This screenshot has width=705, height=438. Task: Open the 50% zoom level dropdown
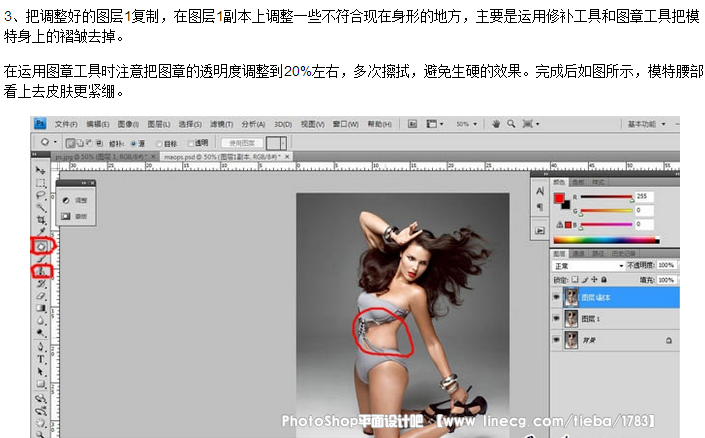[465, 124]
